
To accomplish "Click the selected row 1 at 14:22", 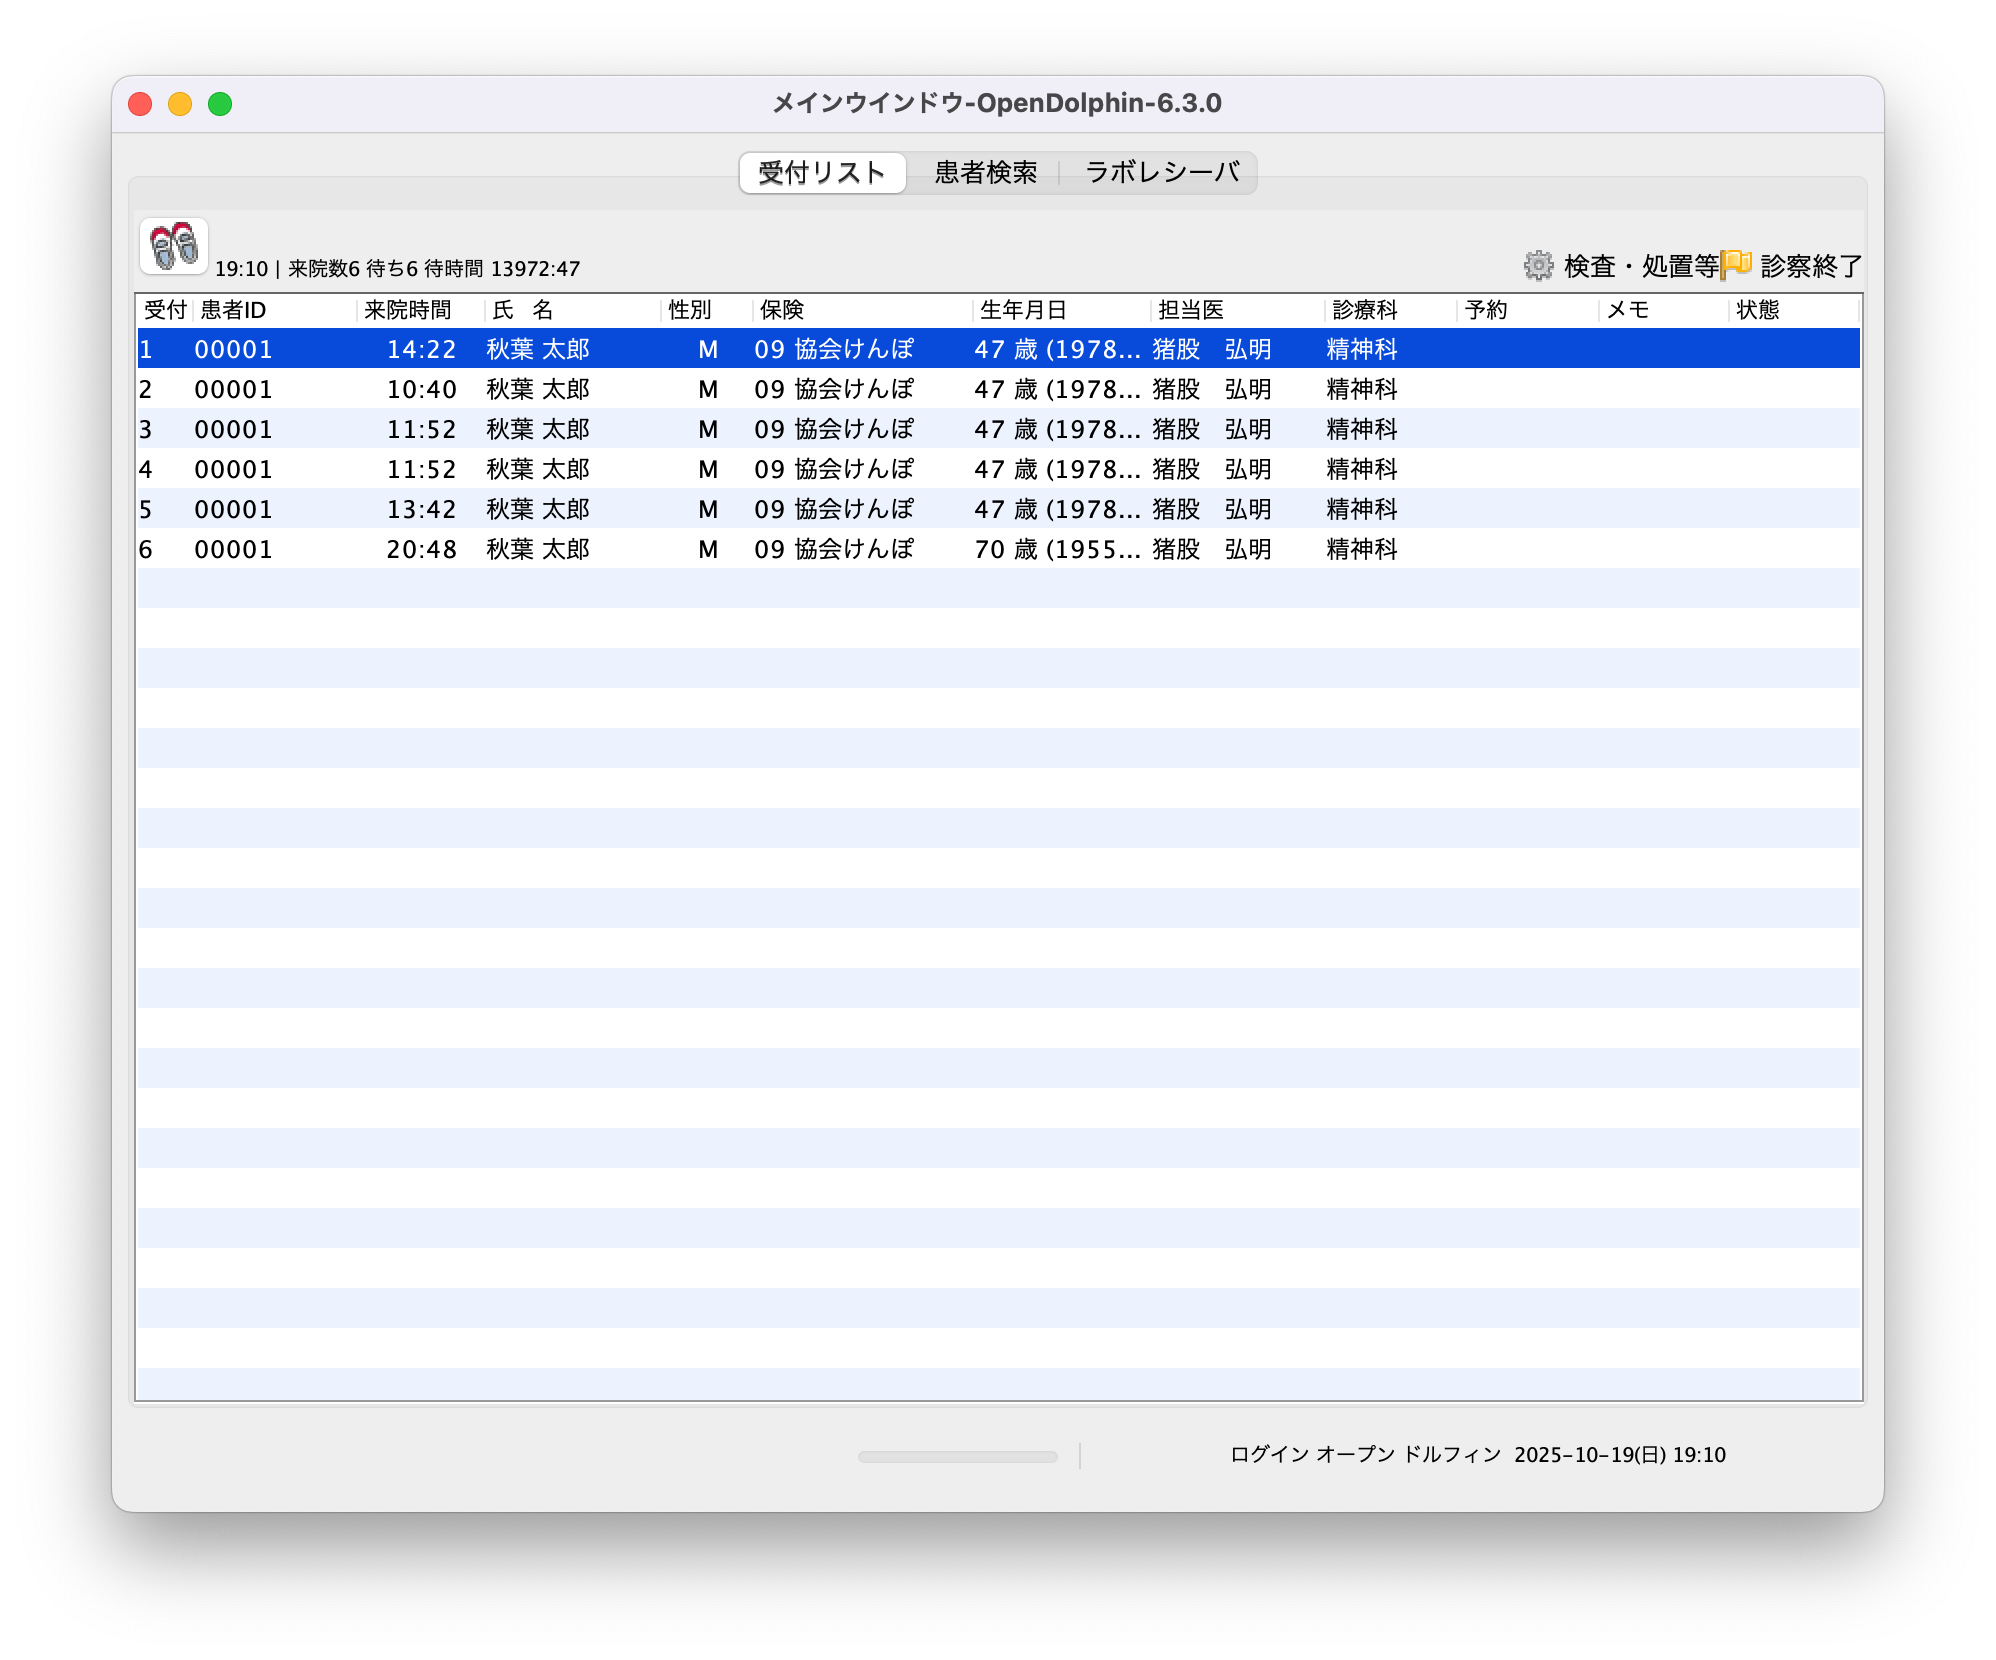I will [421, 349].
